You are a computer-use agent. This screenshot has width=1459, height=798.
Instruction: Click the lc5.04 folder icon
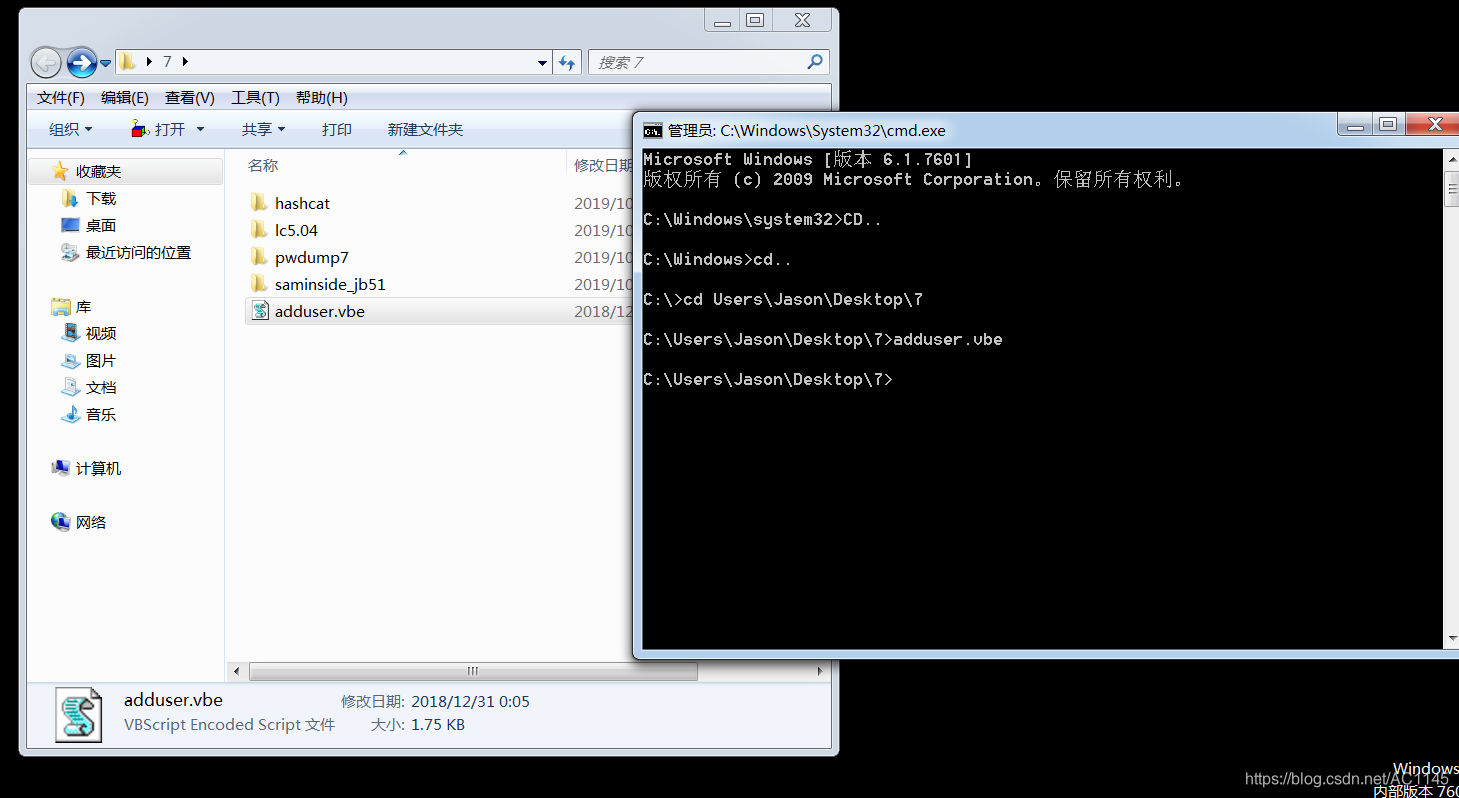259,230
